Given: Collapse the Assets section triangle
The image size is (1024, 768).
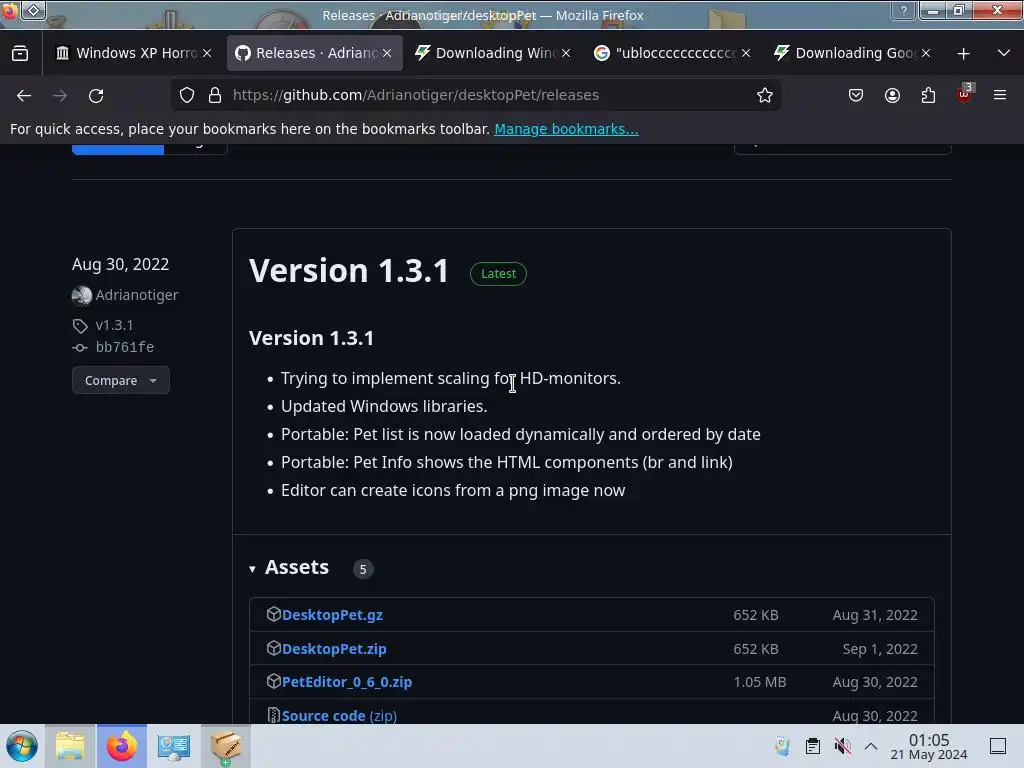Looking at the screenshot, I should point(252,569).
